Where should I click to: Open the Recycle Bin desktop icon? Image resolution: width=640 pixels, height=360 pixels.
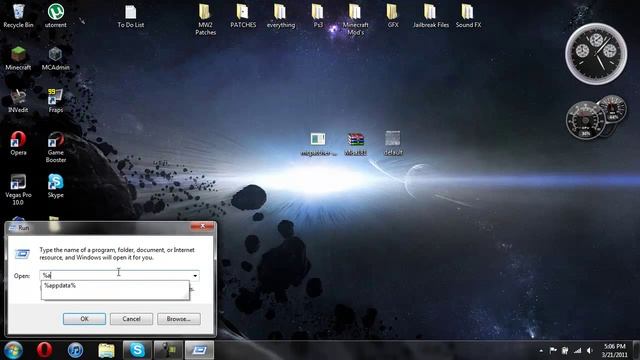18,16
